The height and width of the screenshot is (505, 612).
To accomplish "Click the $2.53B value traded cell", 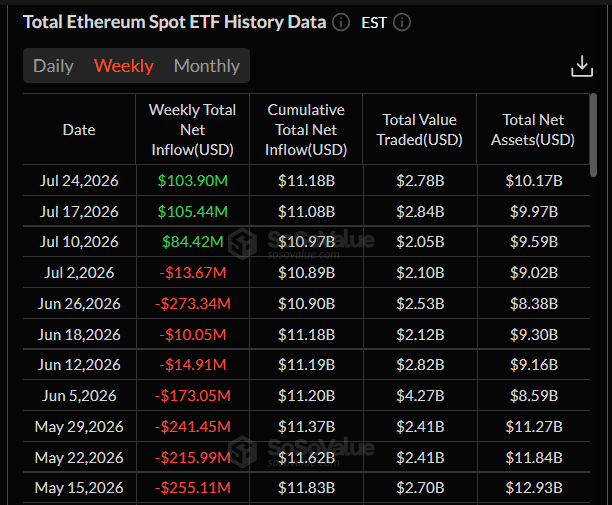I will click(420, 304).
